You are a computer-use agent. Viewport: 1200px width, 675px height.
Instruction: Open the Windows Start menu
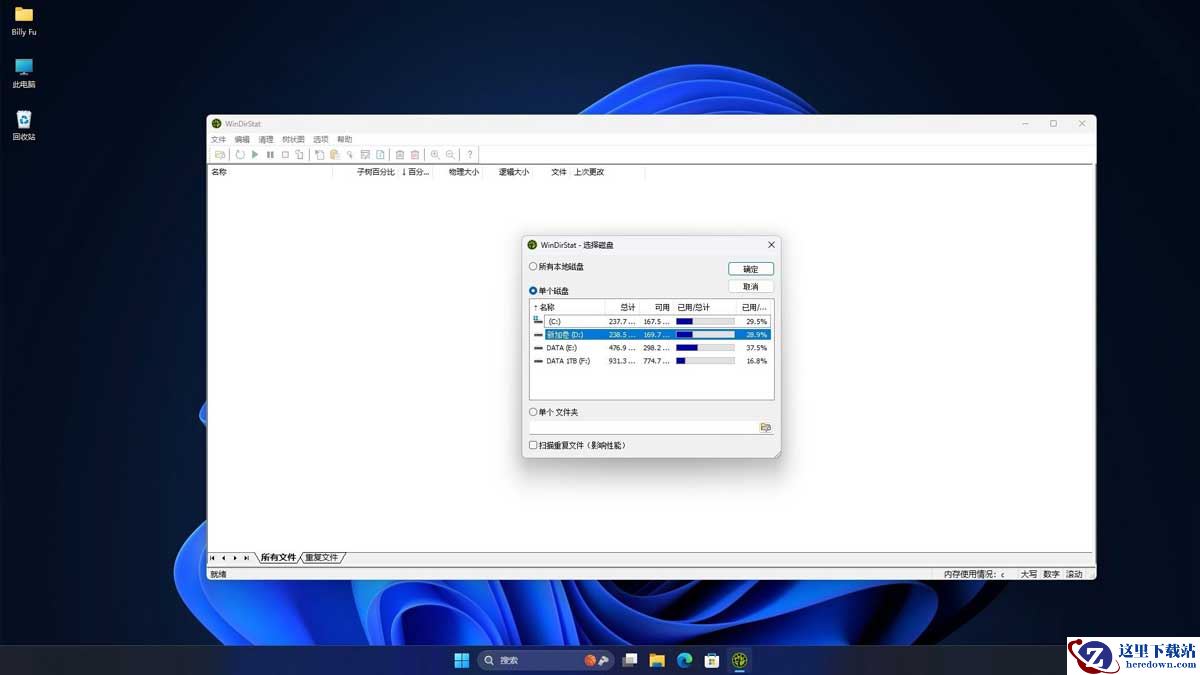pyautogui.click(x=461, y=660)
